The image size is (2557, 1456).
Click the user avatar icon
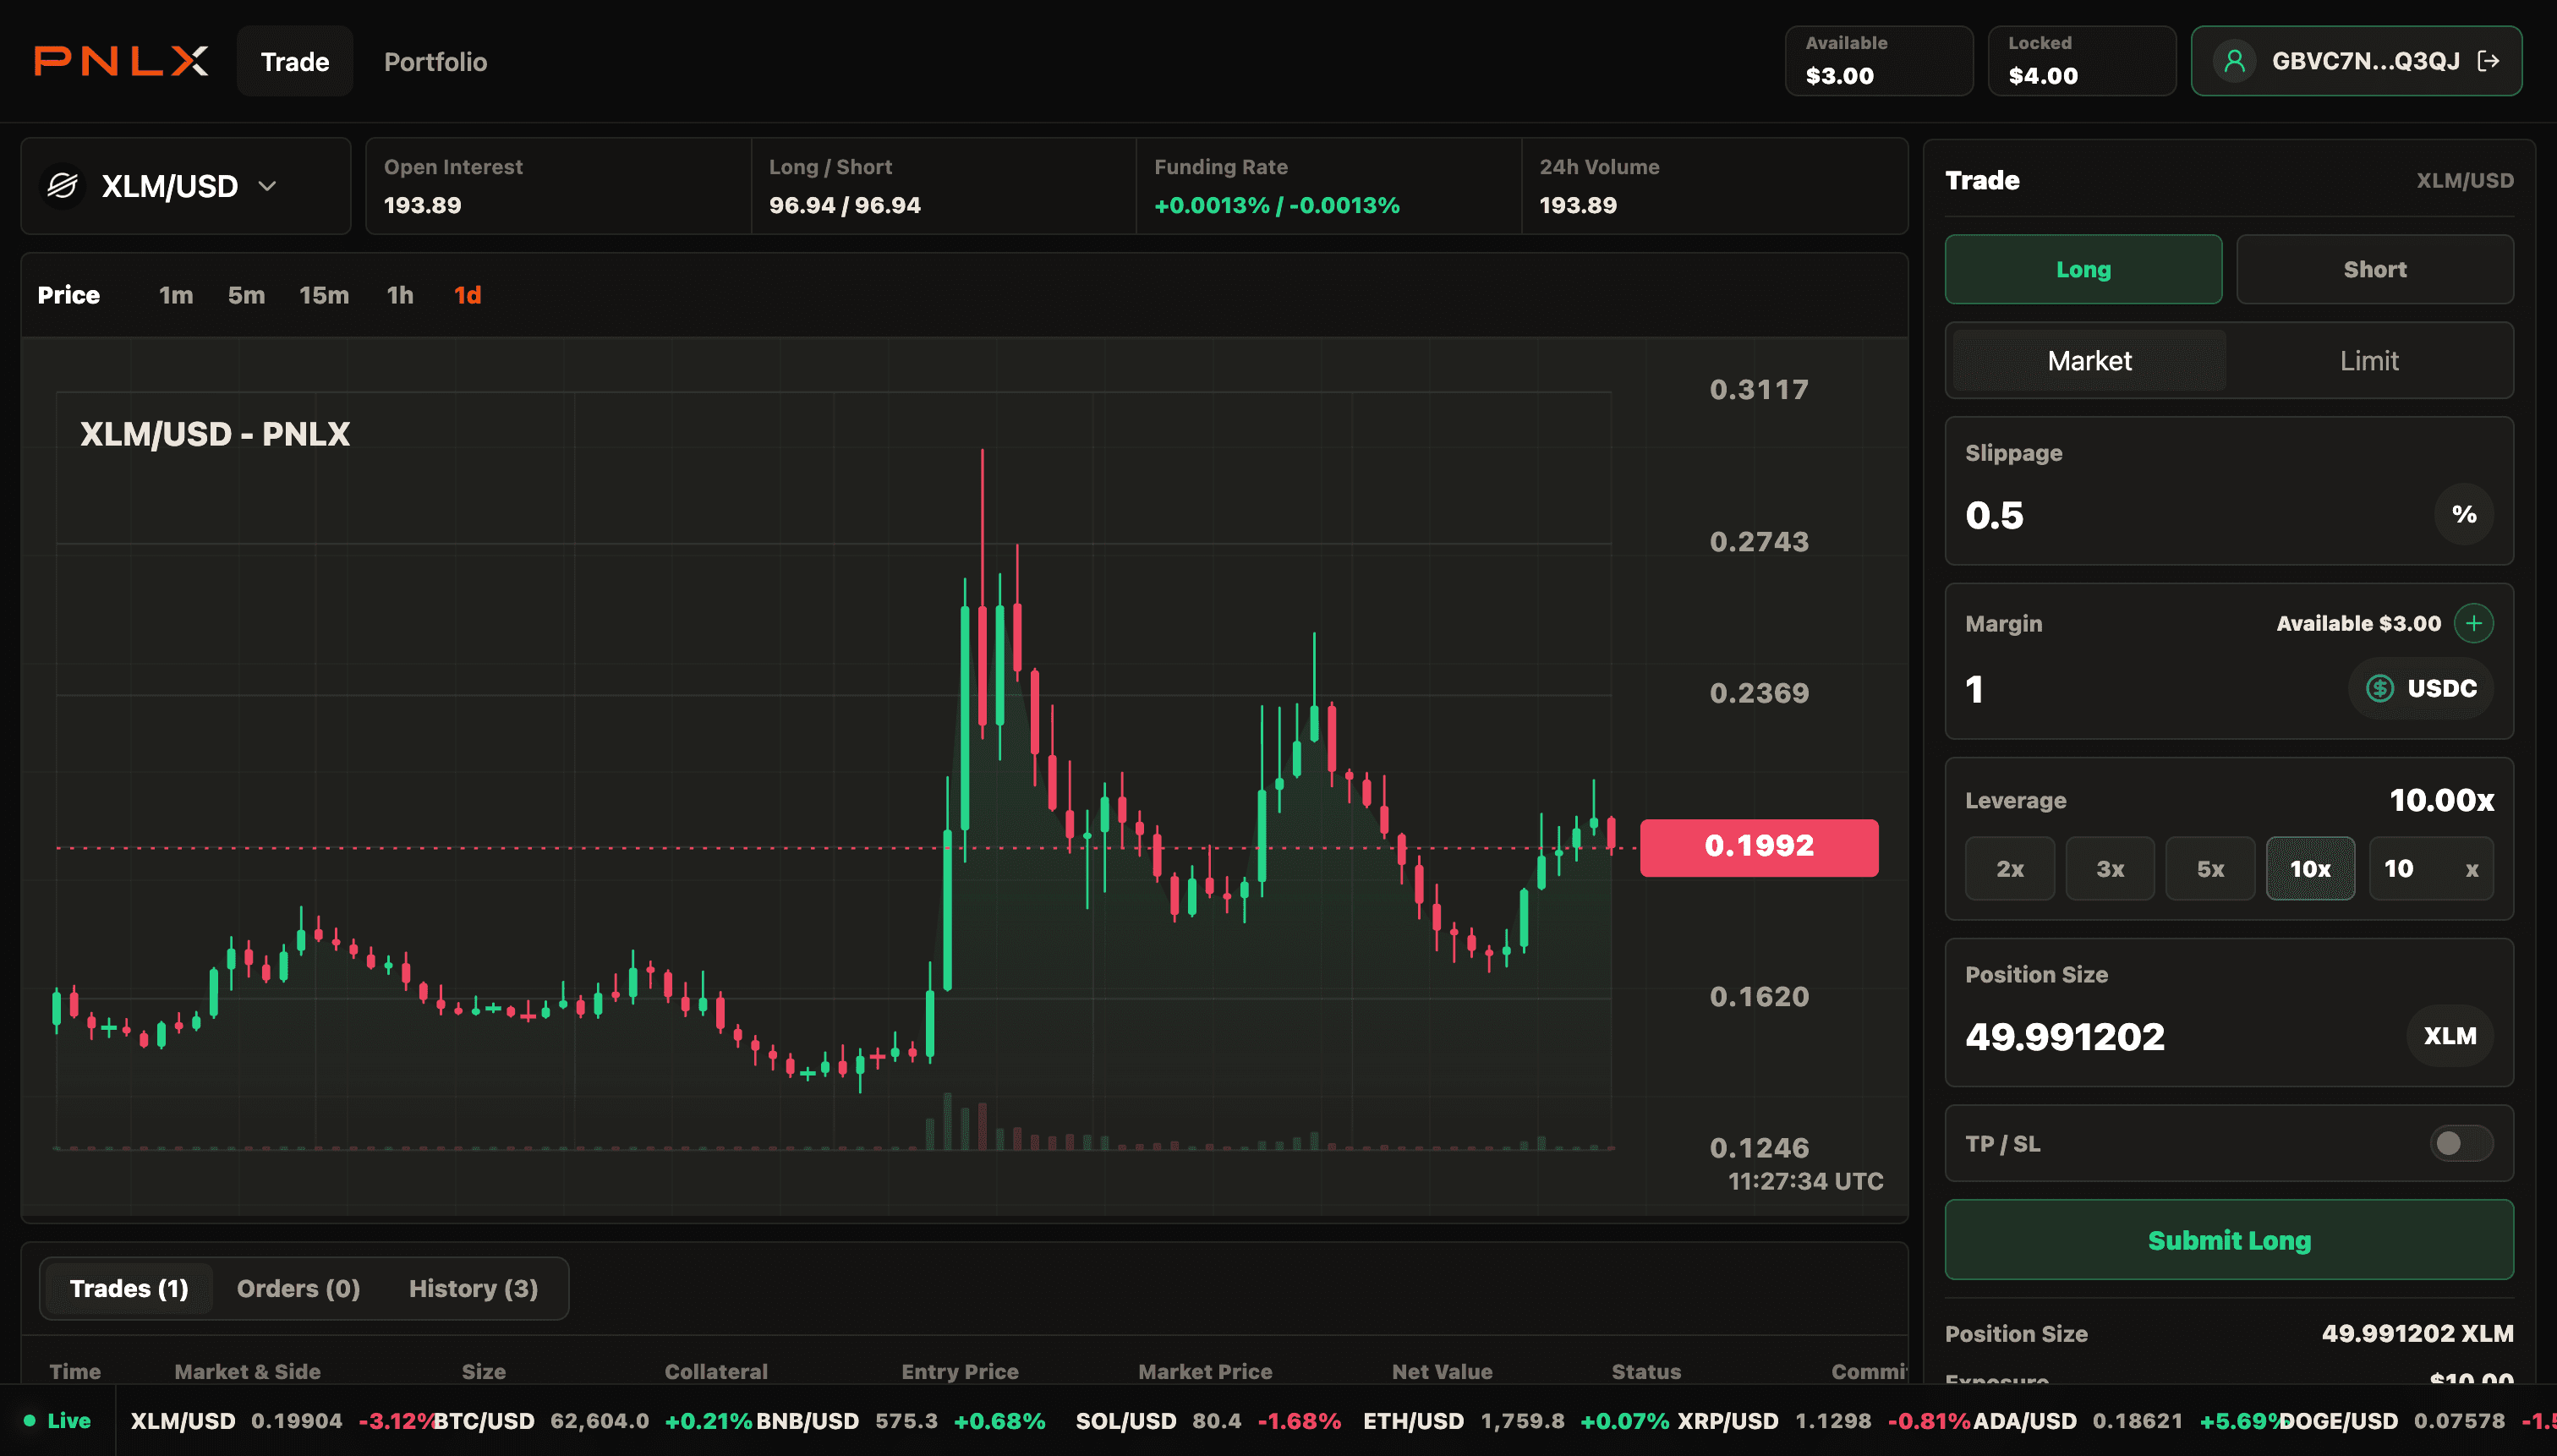(x=2234, y=61)
